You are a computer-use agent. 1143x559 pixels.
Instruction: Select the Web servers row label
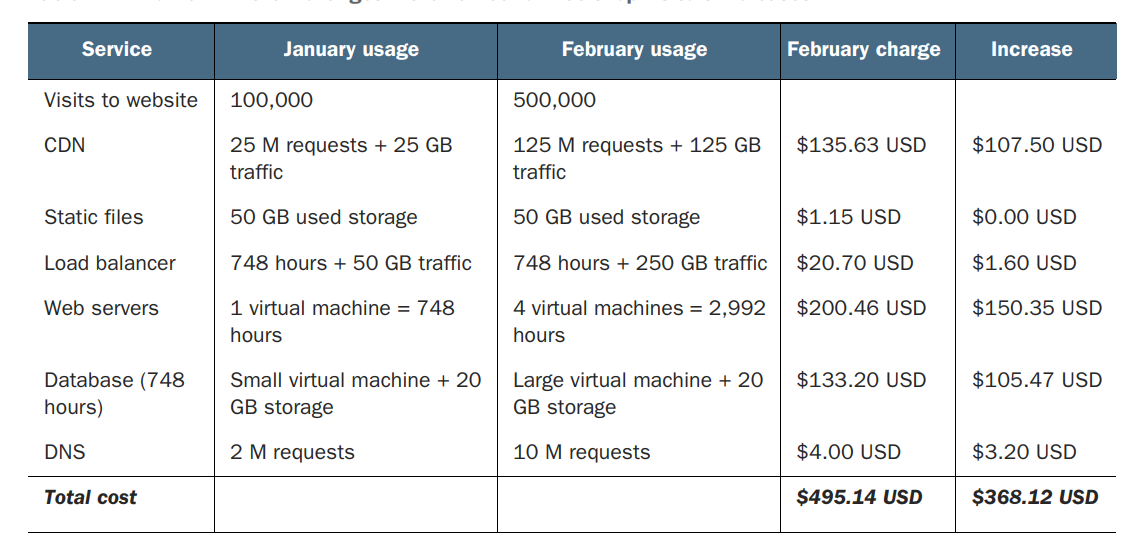(x=101, y=308)
